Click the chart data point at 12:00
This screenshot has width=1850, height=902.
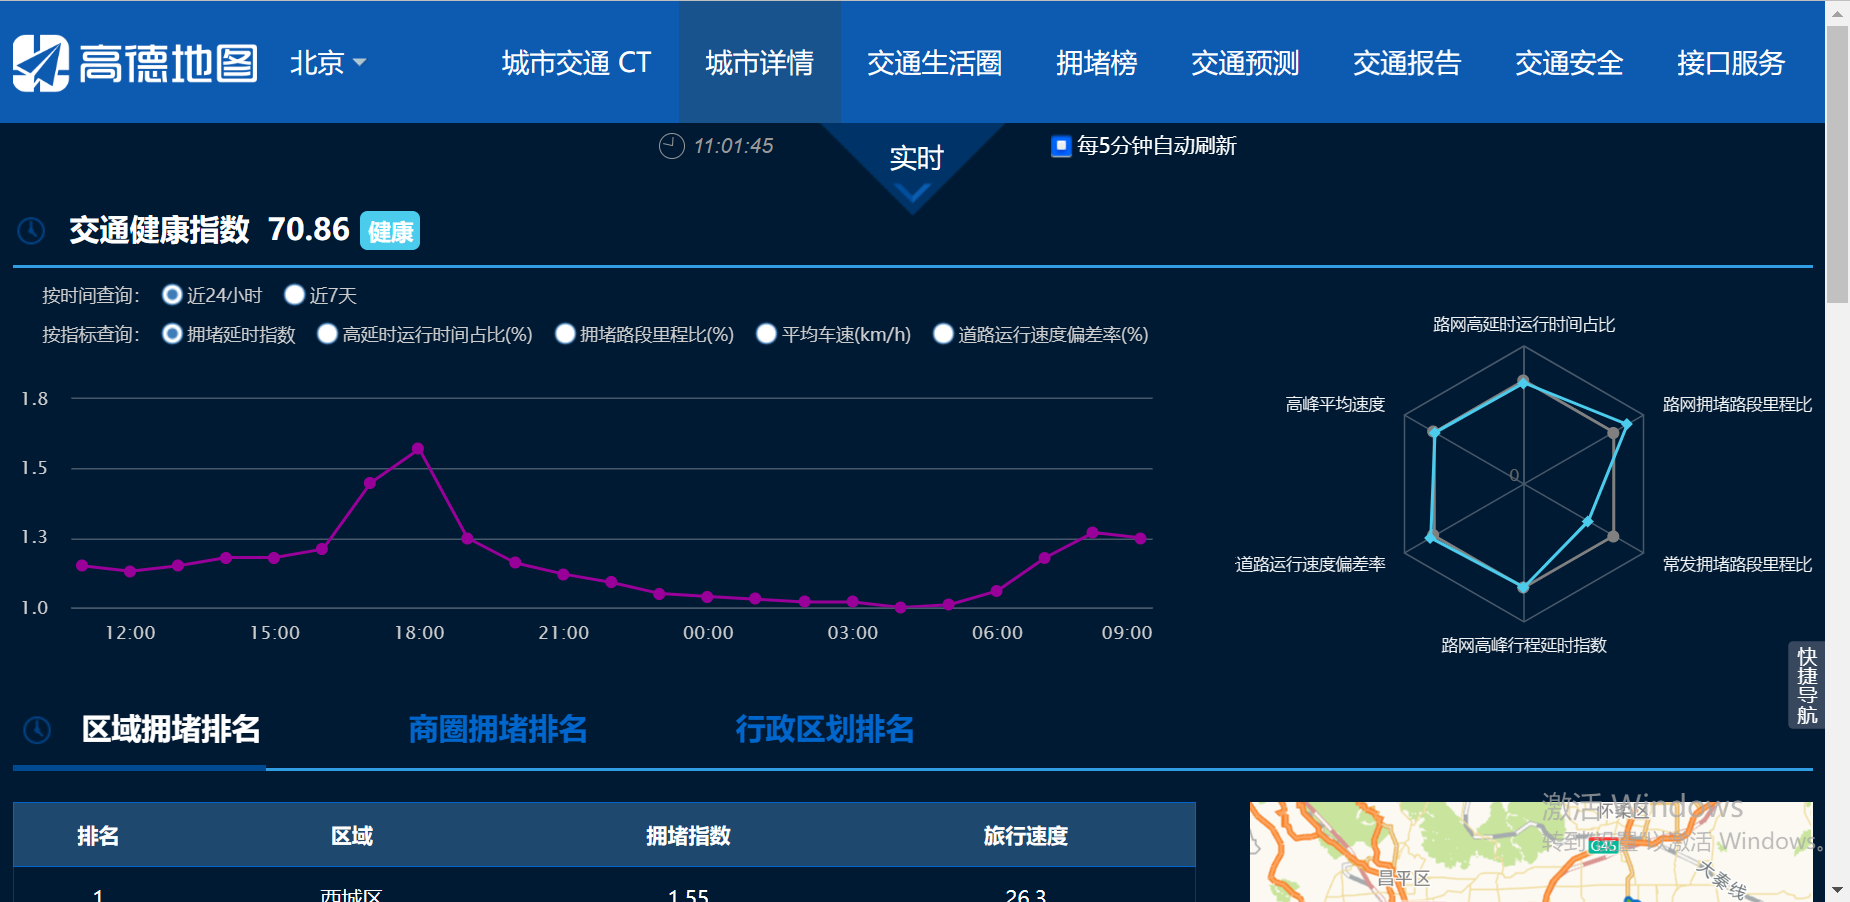point(130,572)
